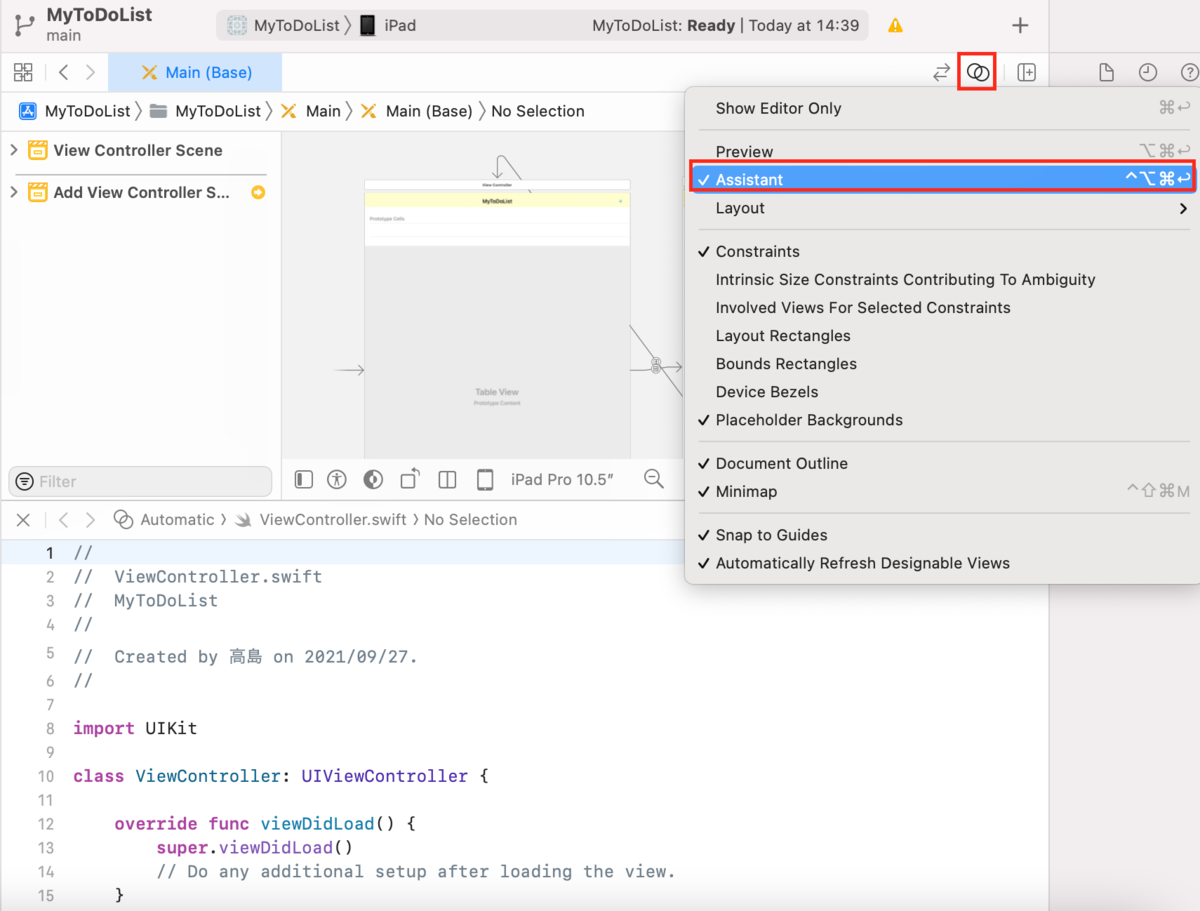
Task: Open the assistant's No Selection breadcrumb
Action: tap(471, 520)
